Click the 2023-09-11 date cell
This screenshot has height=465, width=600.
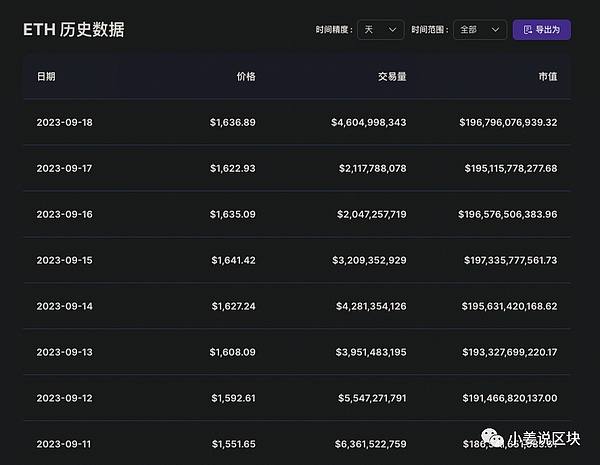click(x=64, y=443)
